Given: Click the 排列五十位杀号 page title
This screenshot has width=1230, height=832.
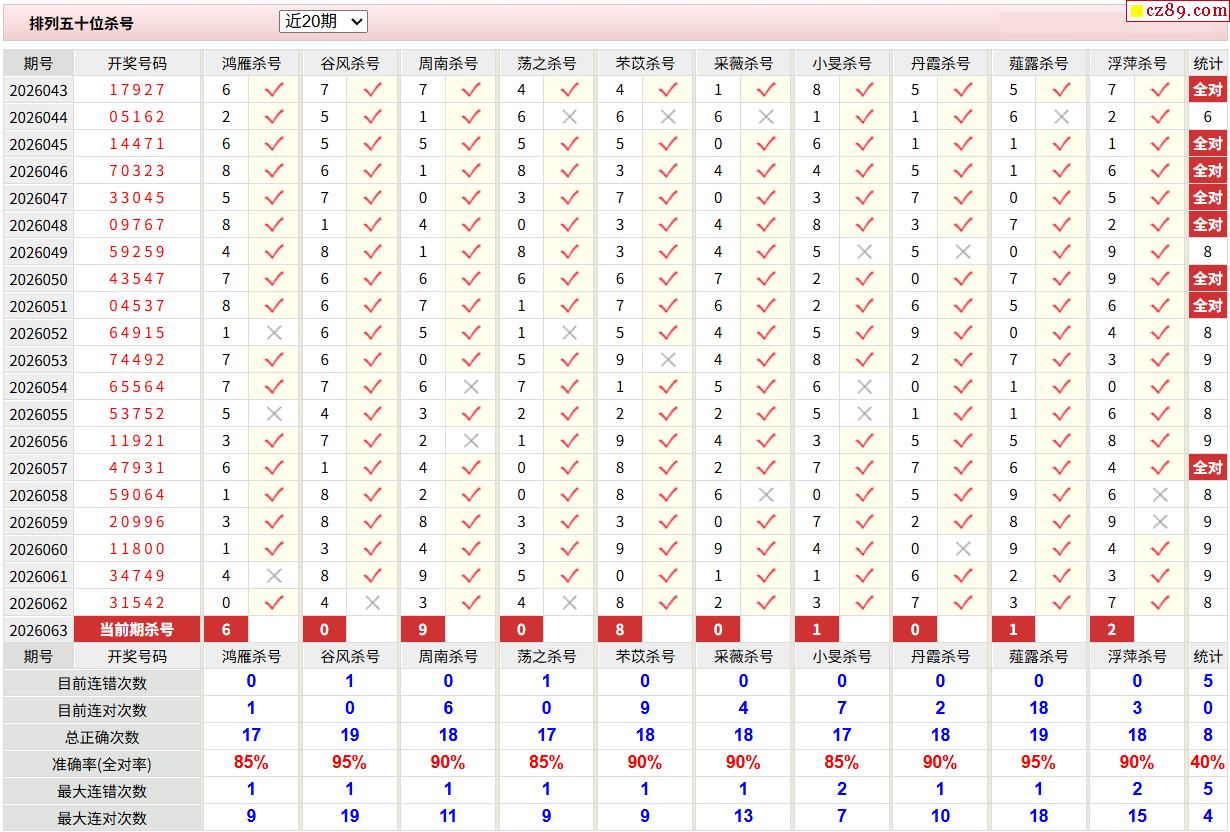Looking at the screenshot, I should 81,23.
